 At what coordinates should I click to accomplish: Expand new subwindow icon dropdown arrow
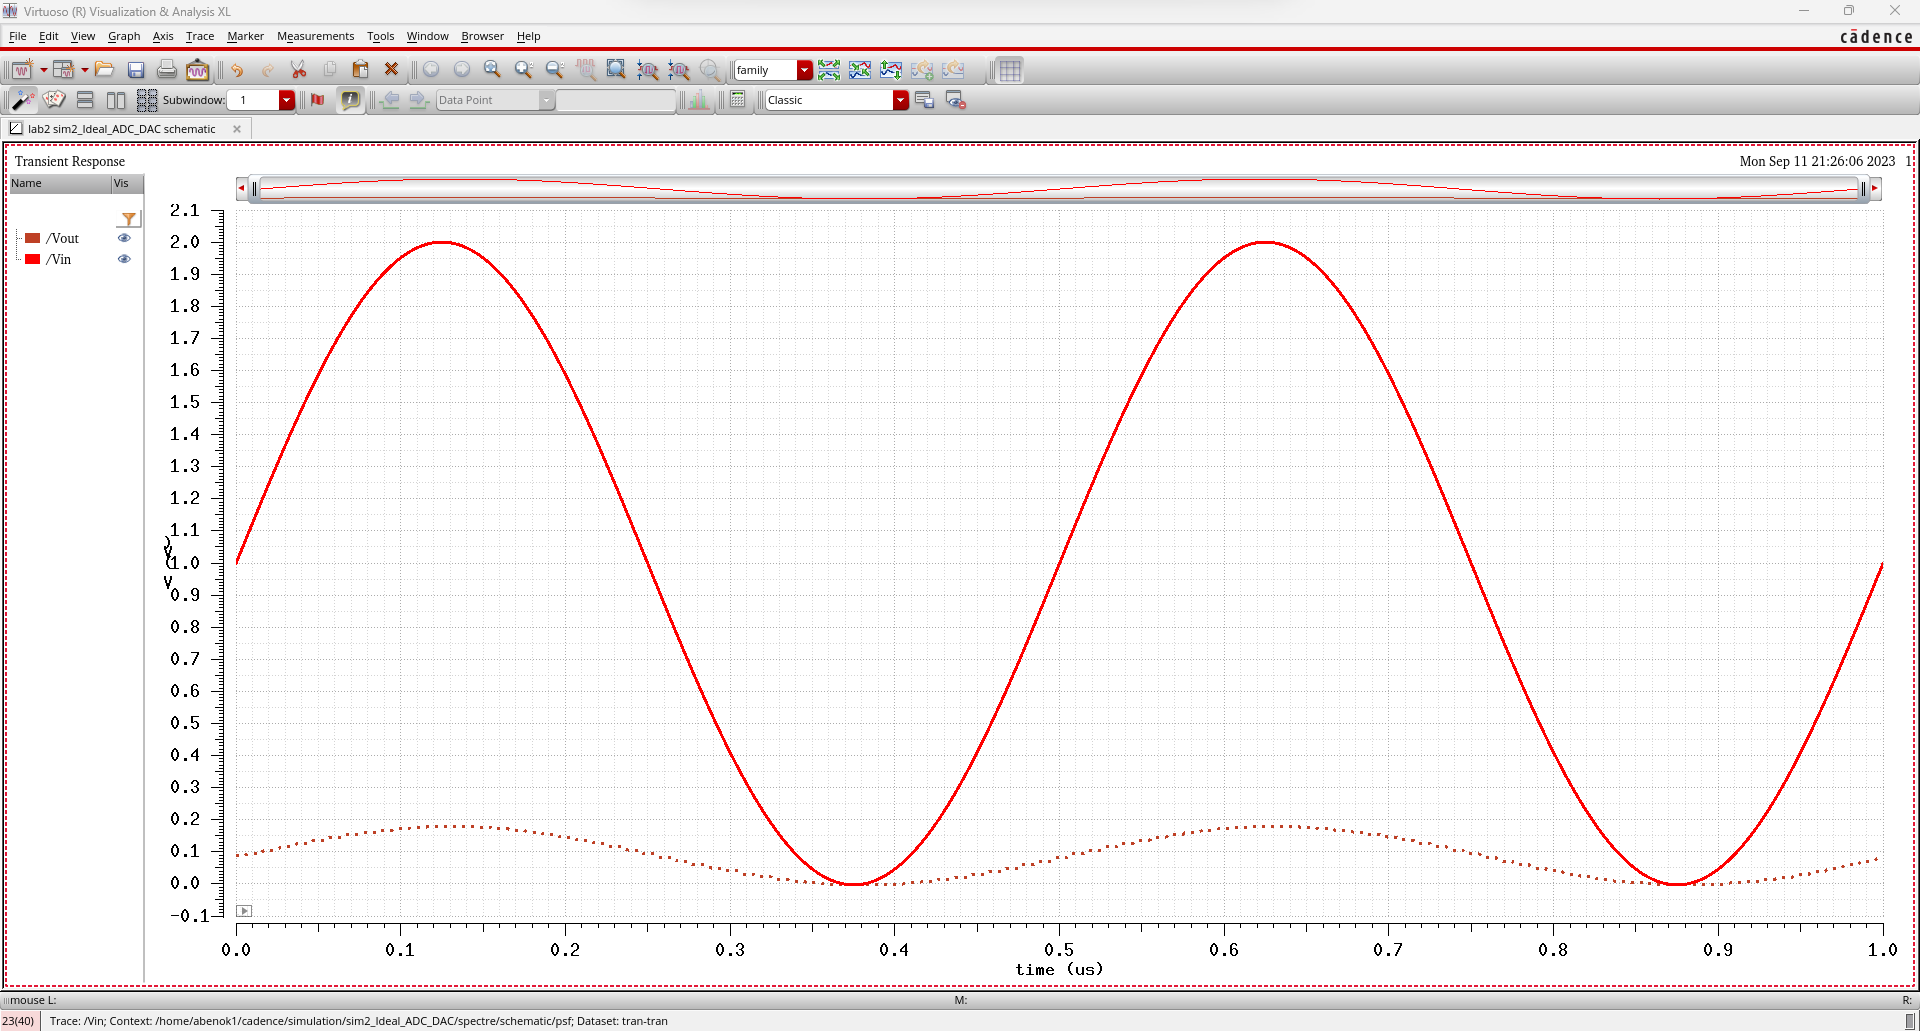point(85,70)
